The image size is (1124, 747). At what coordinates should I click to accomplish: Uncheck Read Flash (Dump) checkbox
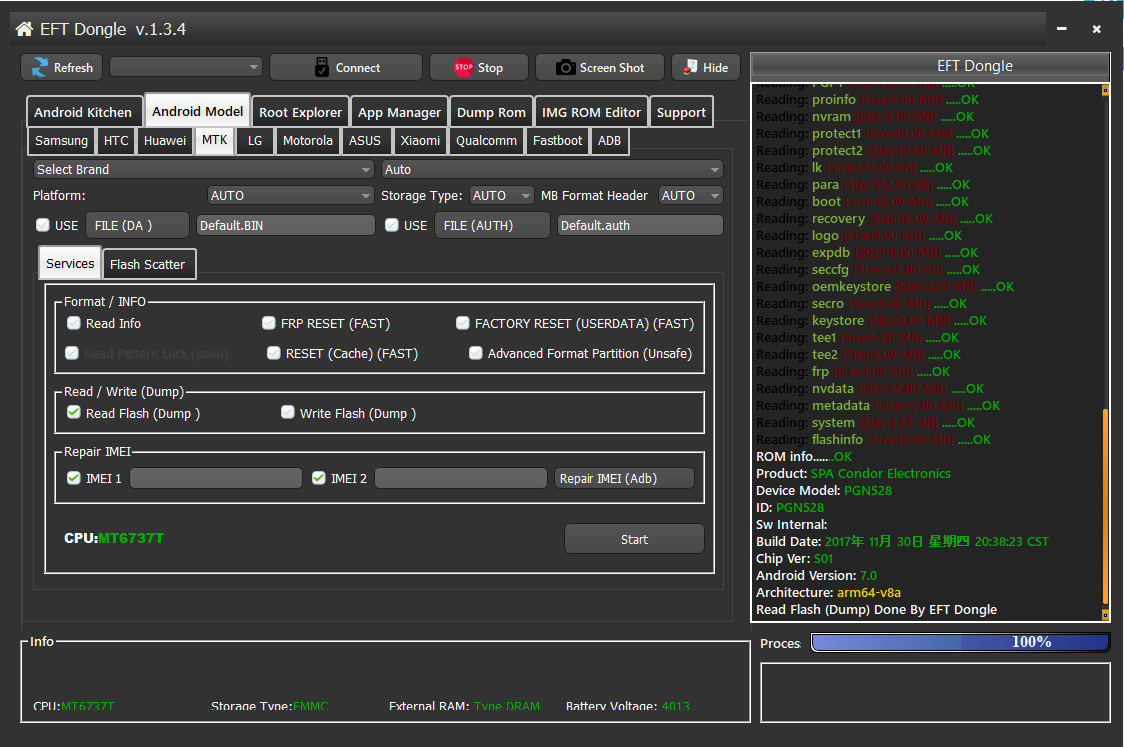pyautogui.click(x=73, y=413)
